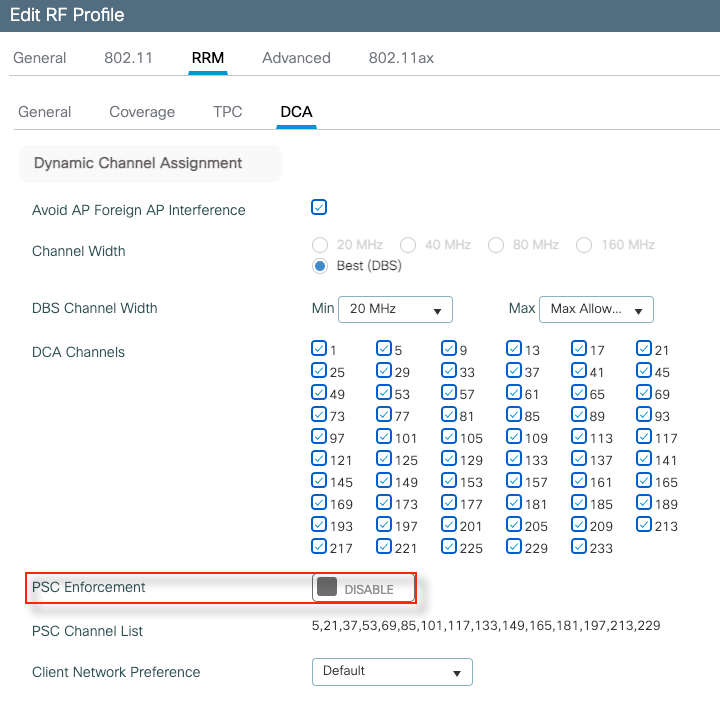Deselect DCA channel 149
Screen dimensions: 720x720
point(384,480)
